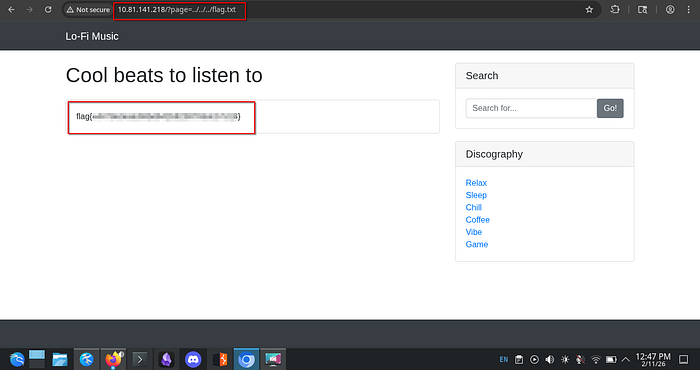
Task: Focus the Search for... input field
Action: 531,108
